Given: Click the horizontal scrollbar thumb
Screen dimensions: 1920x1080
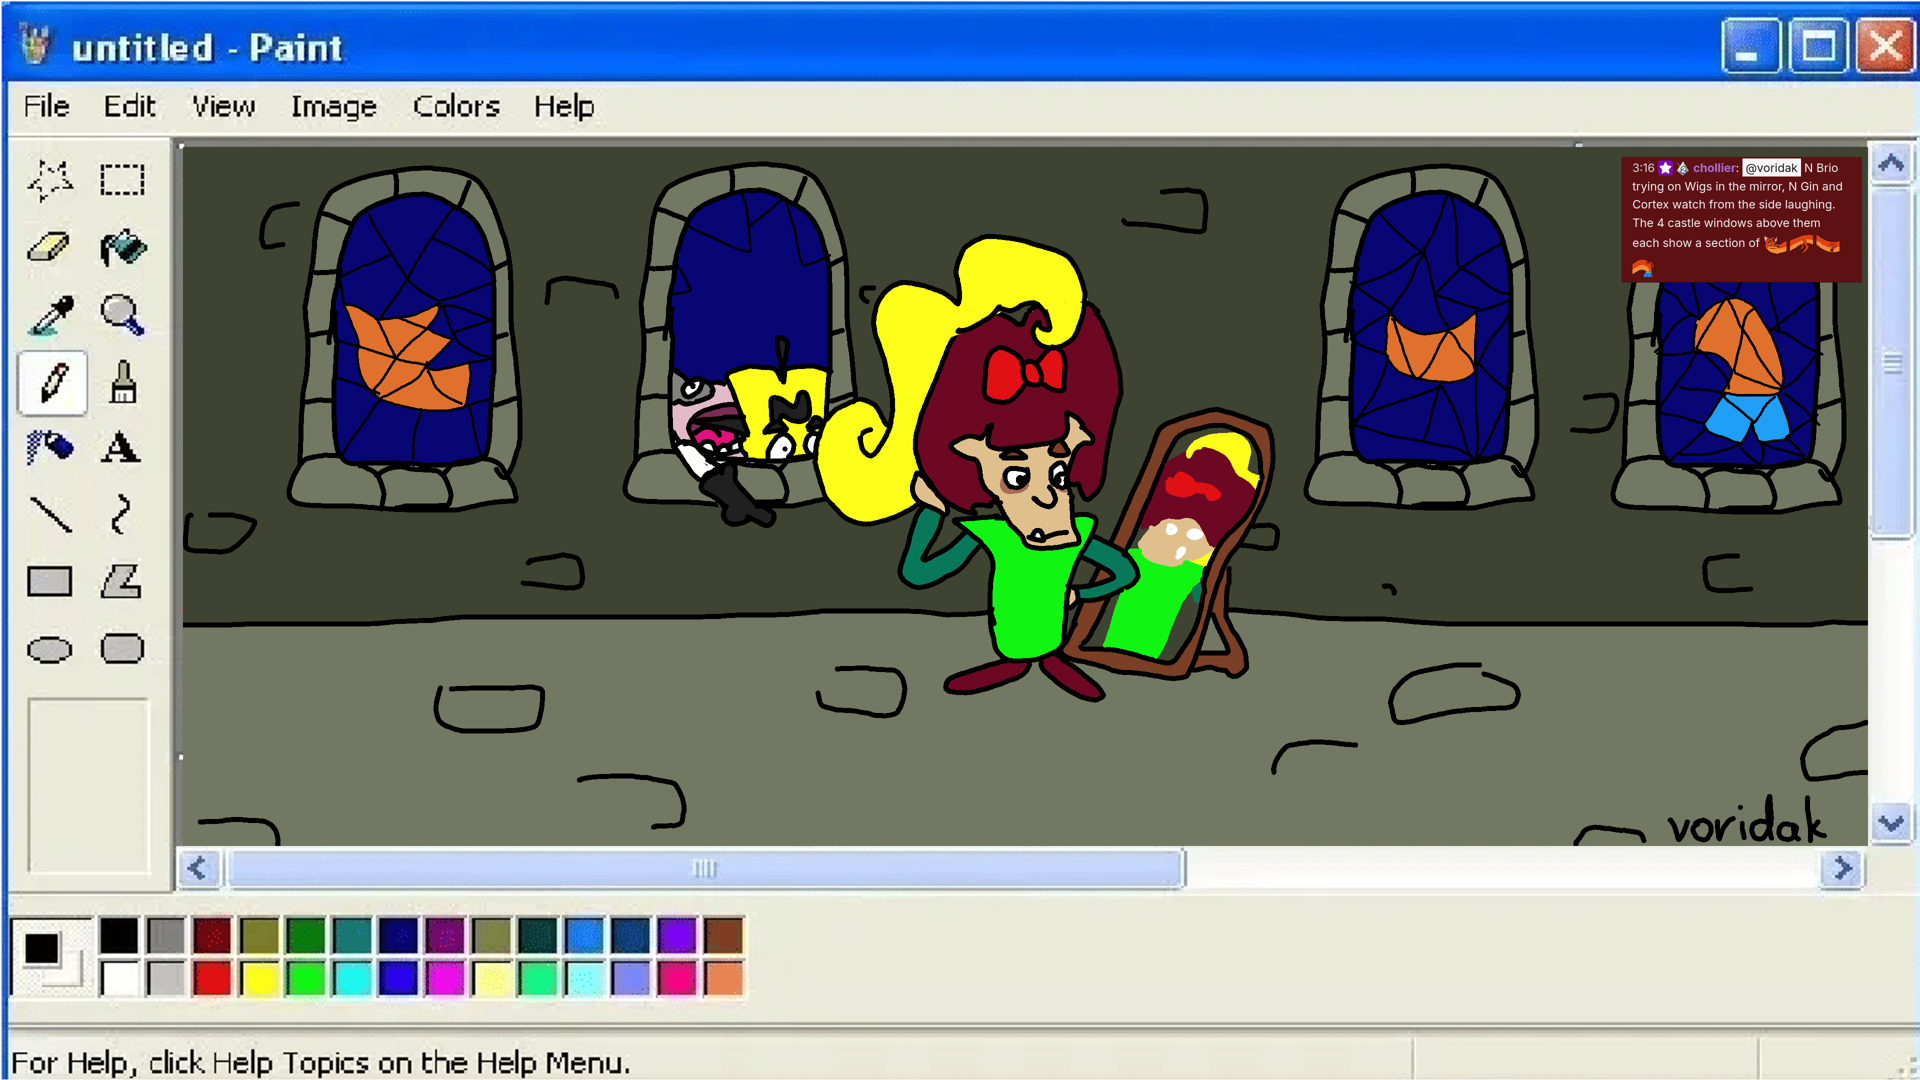Looking at the screenshot, I should [705, 868].
